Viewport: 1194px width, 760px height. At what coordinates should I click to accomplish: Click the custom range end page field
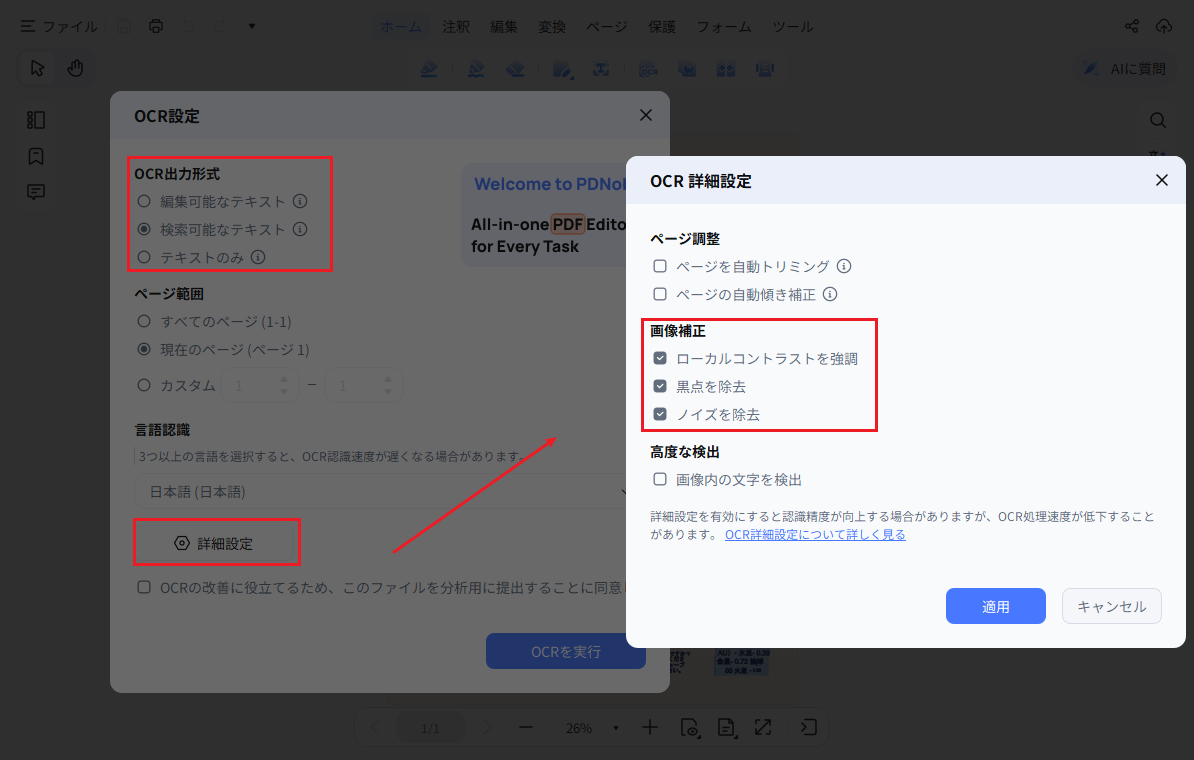[x=363, y=385]
